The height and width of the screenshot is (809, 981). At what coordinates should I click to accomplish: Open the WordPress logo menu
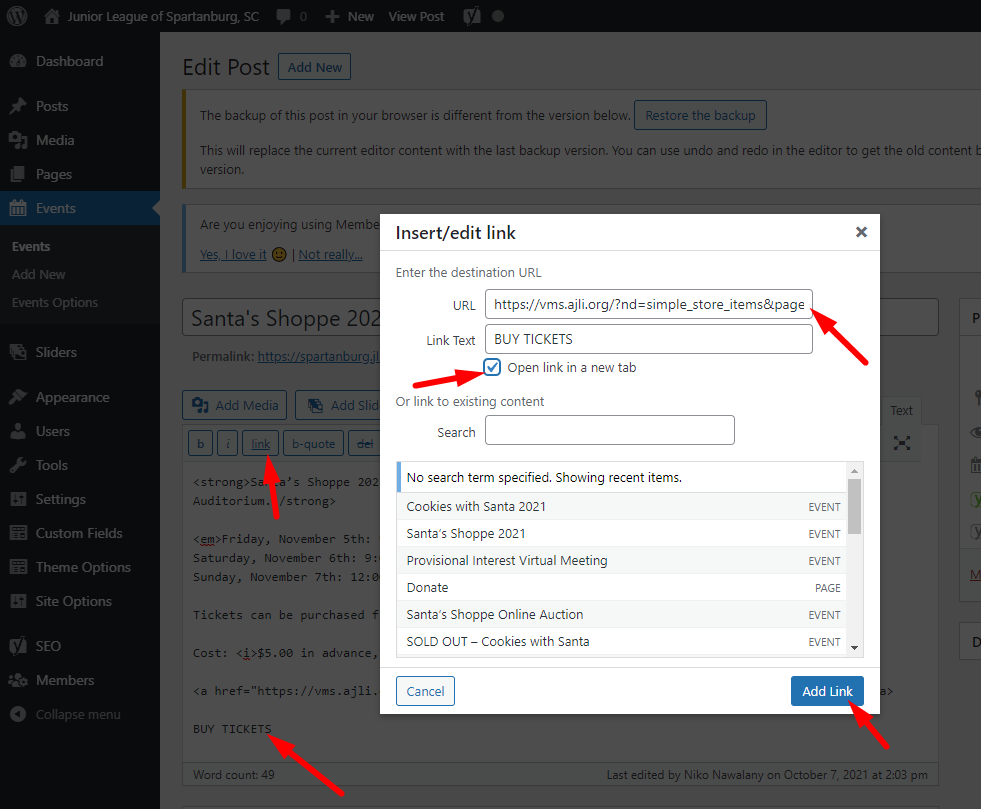point(17,16)
